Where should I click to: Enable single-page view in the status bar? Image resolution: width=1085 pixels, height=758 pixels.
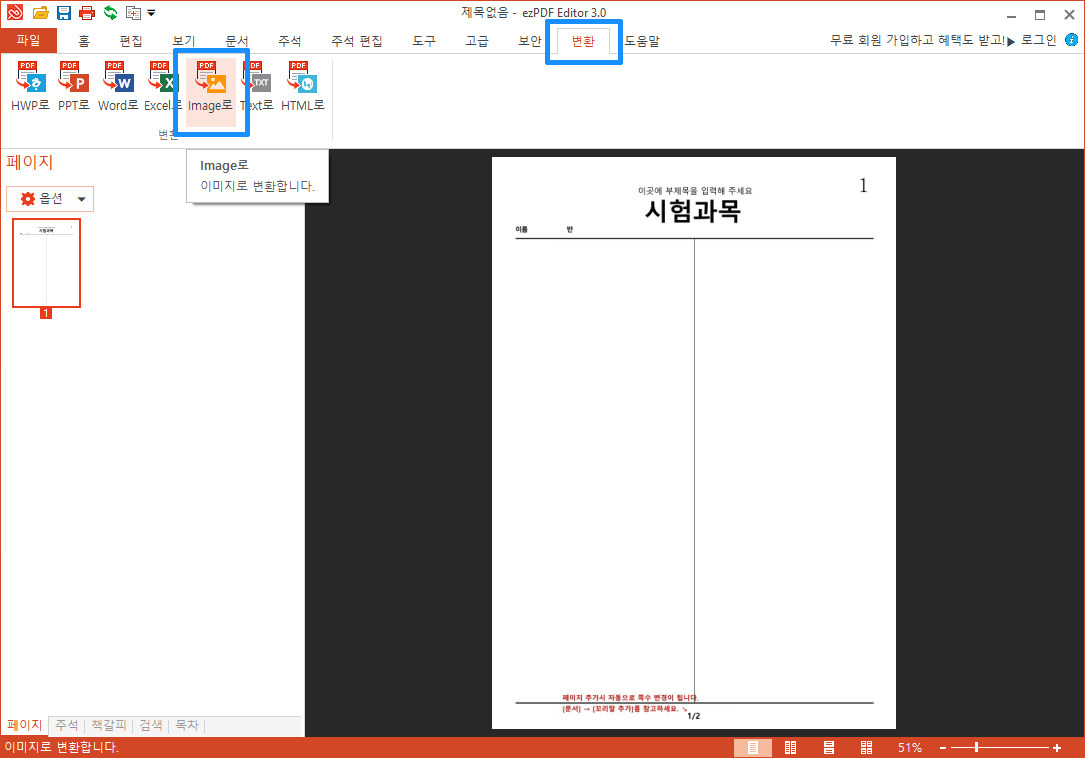pyautogui.click(x=753, y=747)
